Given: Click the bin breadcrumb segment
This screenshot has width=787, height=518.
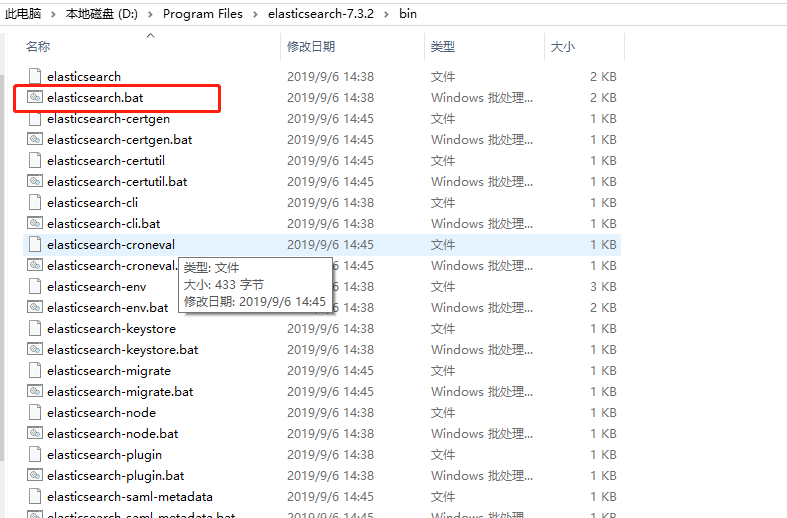Looking at the screenshot, I should (x=408, y=14).
